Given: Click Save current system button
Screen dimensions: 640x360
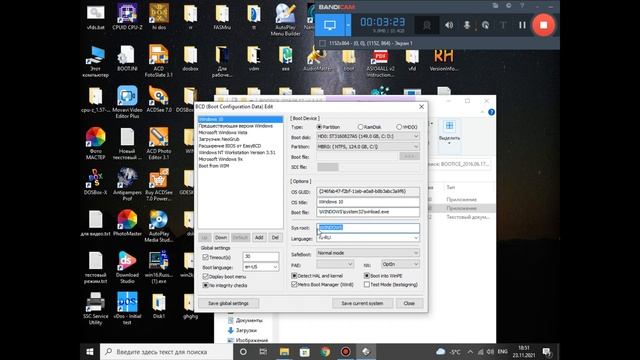Looking at the screenshot, I should point(362,303).
